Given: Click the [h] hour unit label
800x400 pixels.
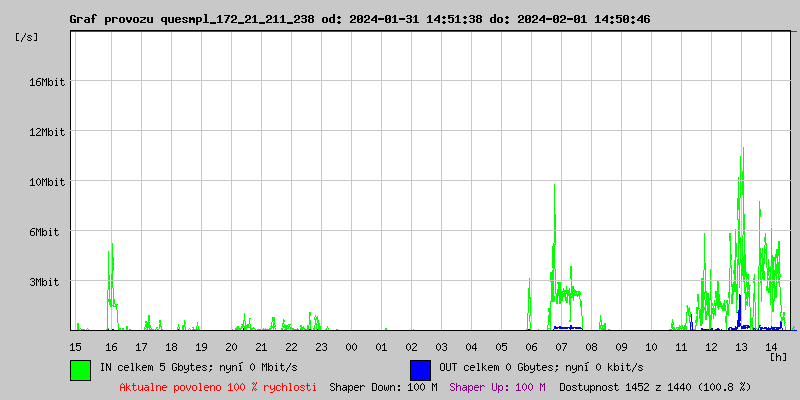Looking at the screenshot, I should pos(779,356).
